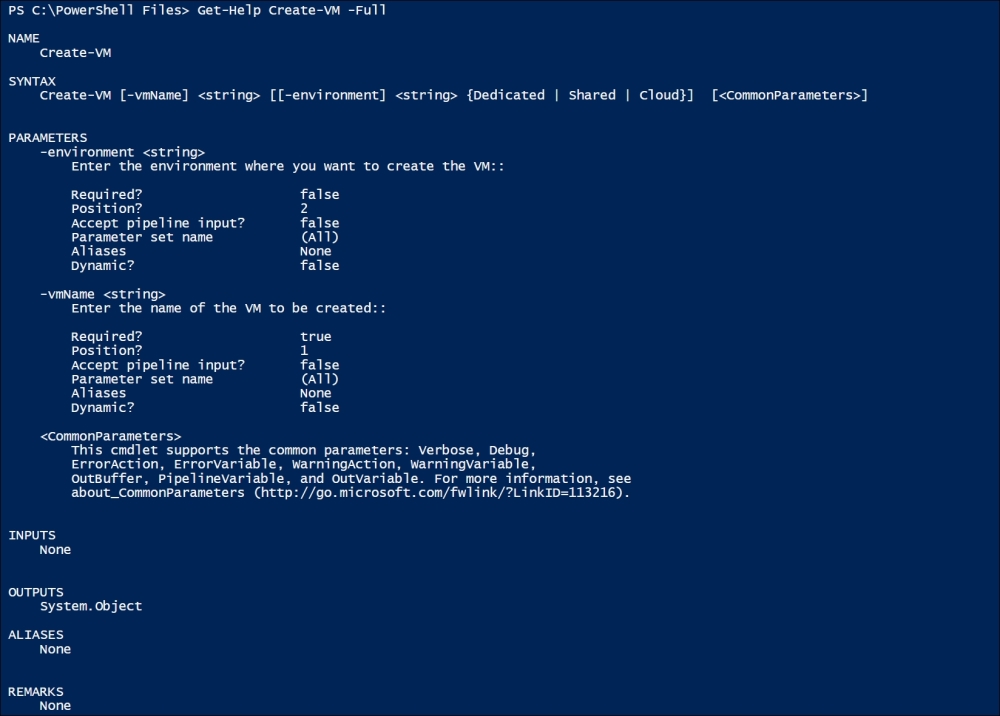Click the INPUTS section heading
This screenshot has width=1000, height=716.
coord(32,536)
